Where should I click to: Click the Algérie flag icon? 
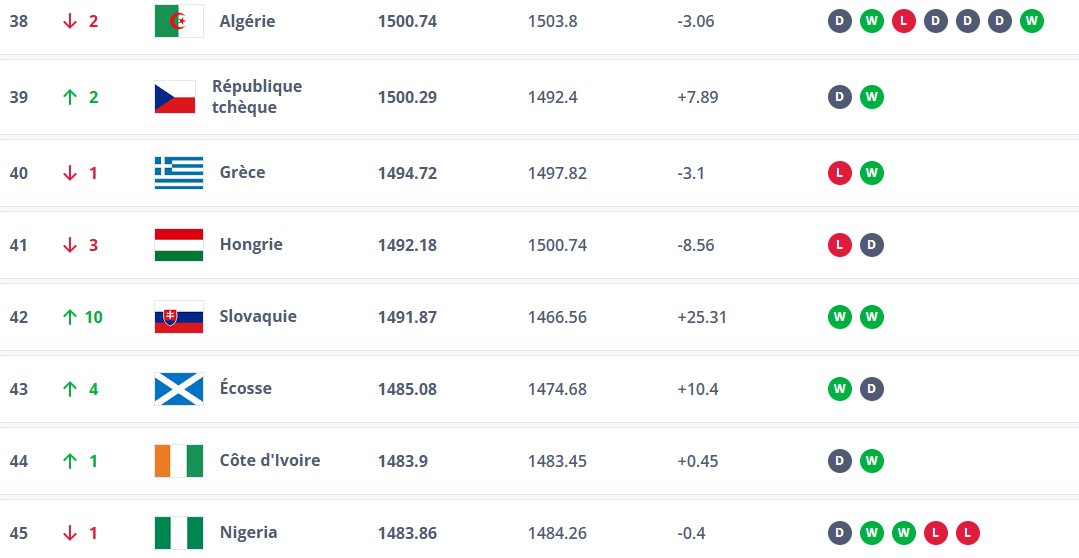pyautogui.click(x=179, y=21)
